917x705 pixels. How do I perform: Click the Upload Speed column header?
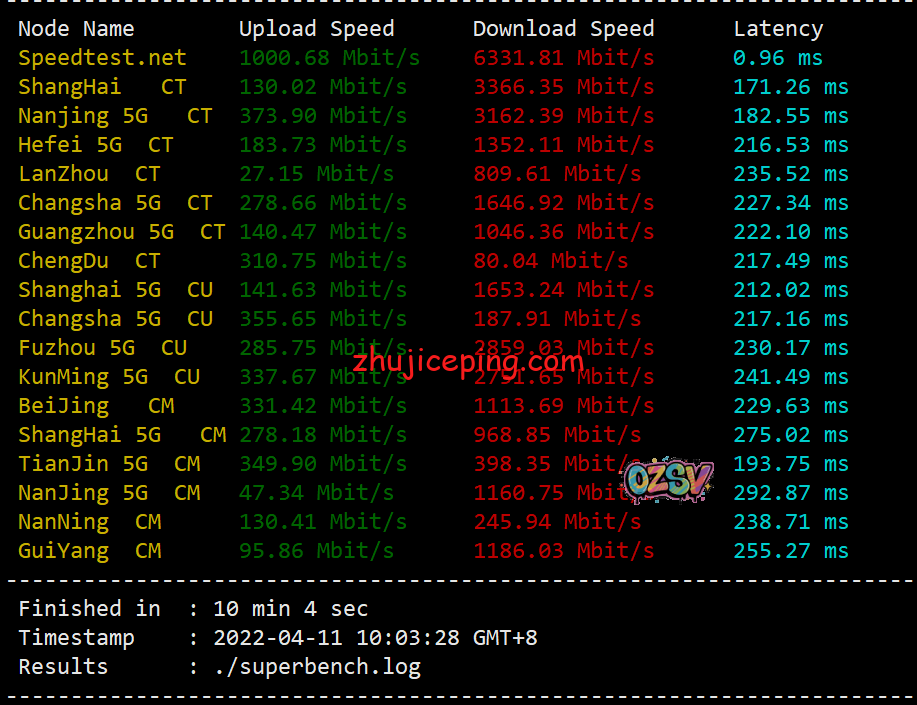click(316, 29)
